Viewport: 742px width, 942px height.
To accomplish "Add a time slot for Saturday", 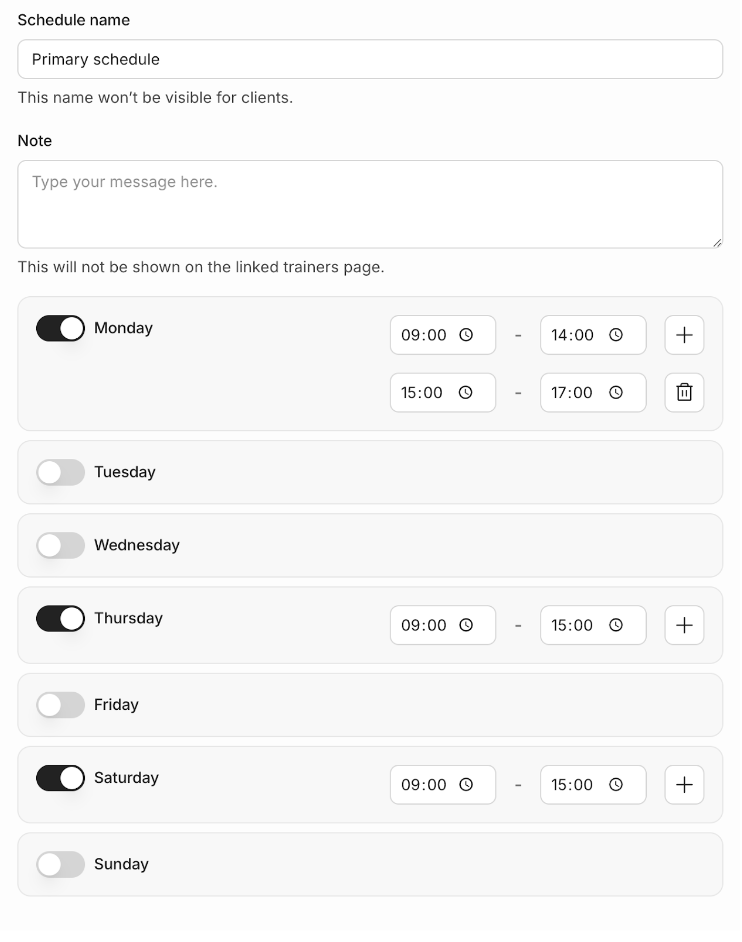I will [684, 785].
